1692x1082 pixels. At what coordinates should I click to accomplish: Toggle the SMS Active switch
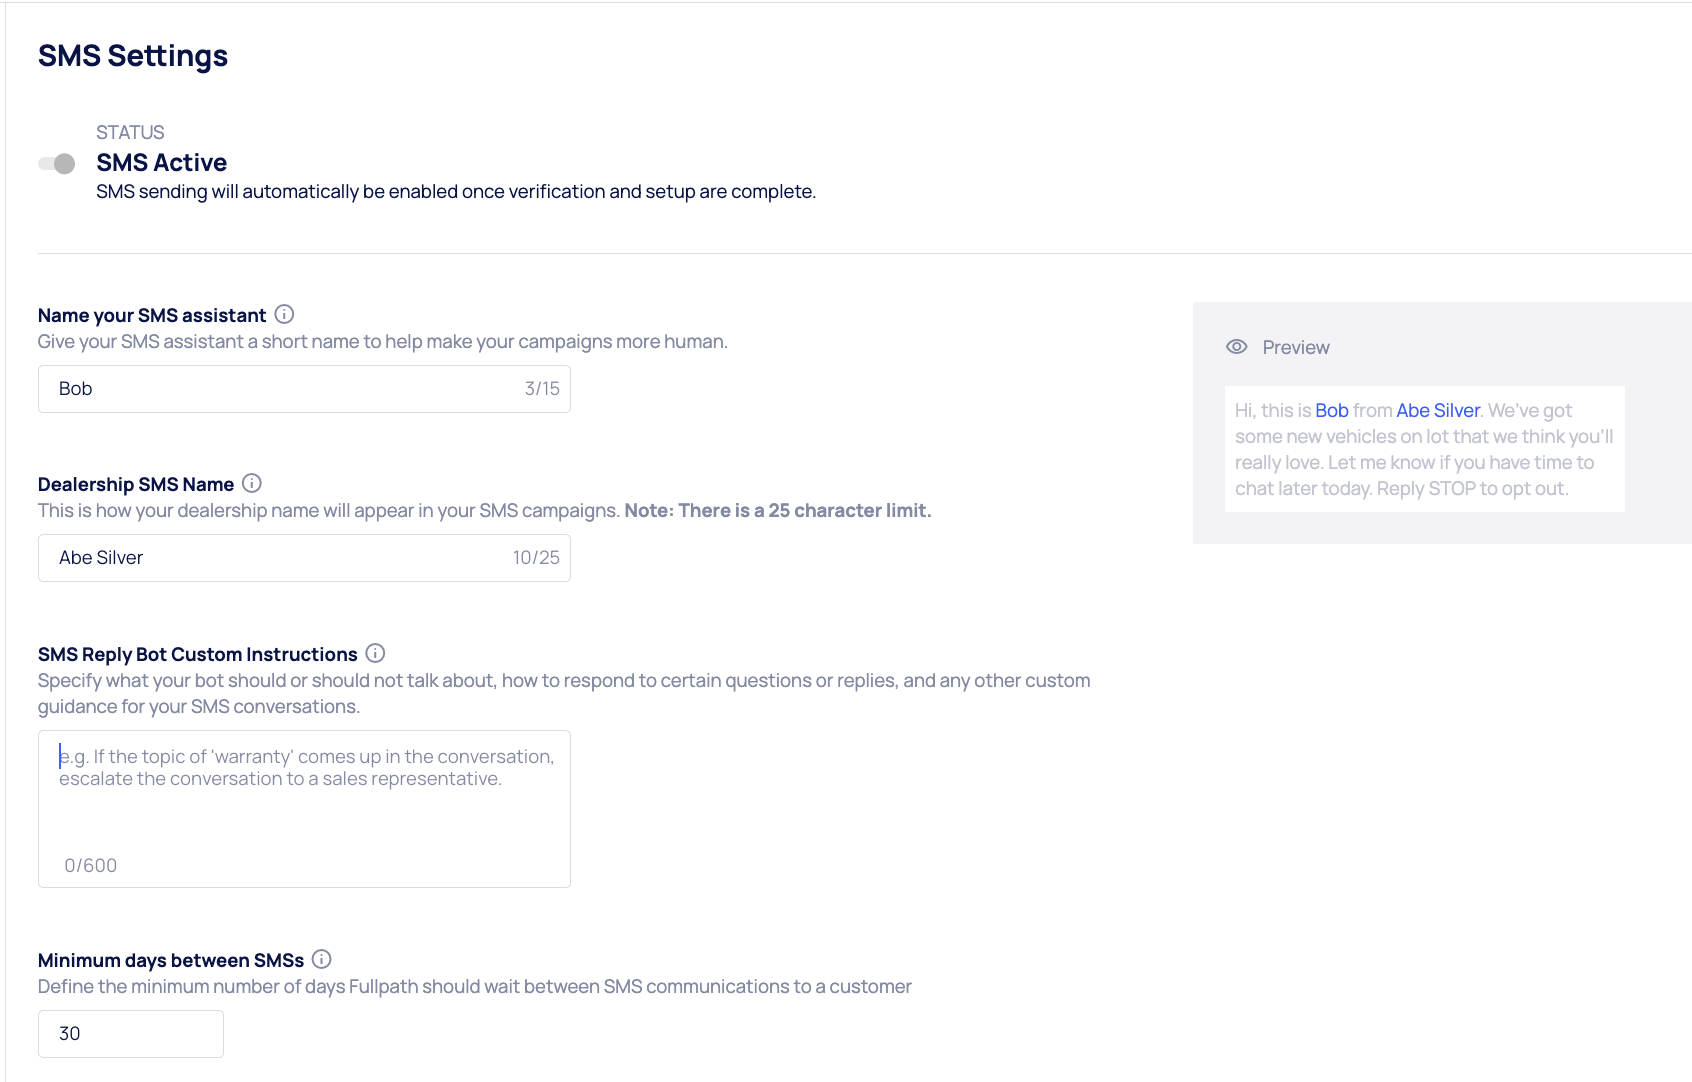click(57, 164)
